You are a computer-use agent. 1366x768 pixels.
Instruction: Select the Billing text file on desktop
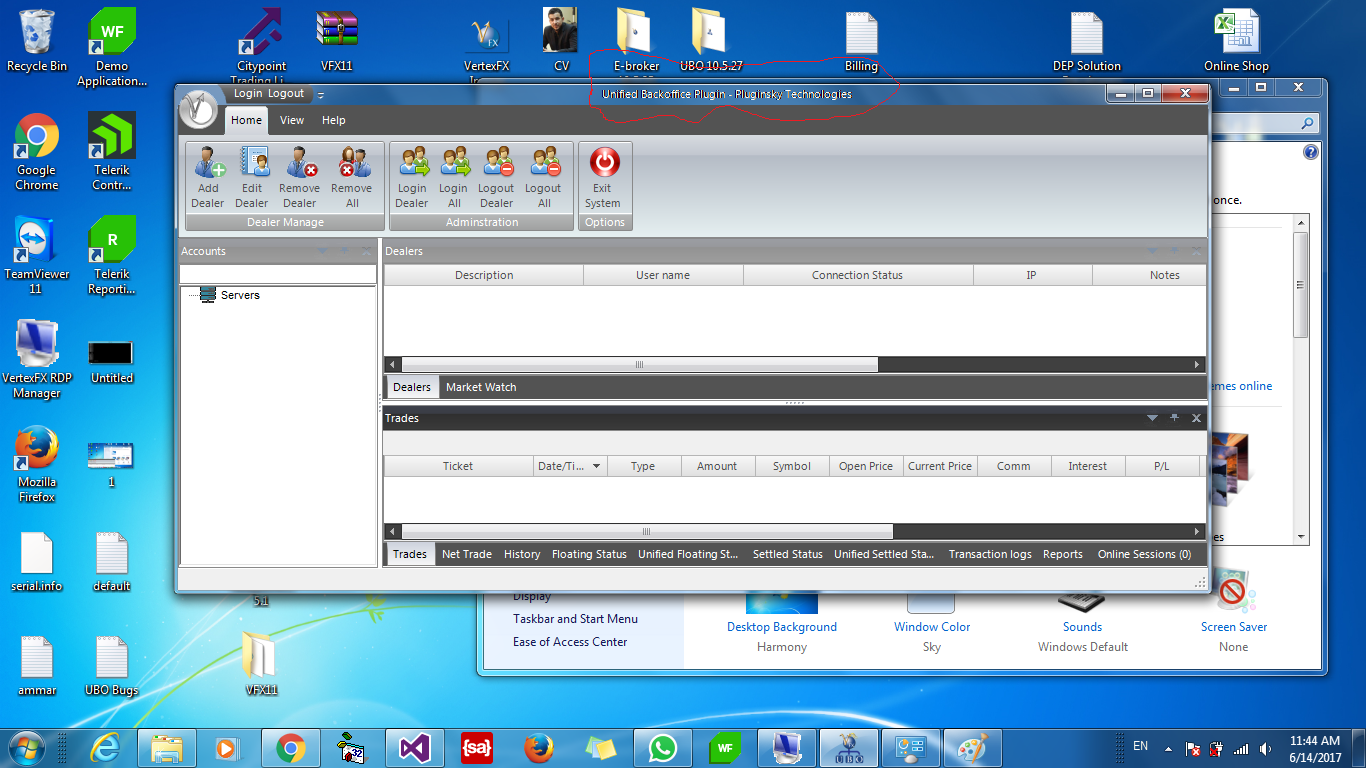tap(861, 42)
